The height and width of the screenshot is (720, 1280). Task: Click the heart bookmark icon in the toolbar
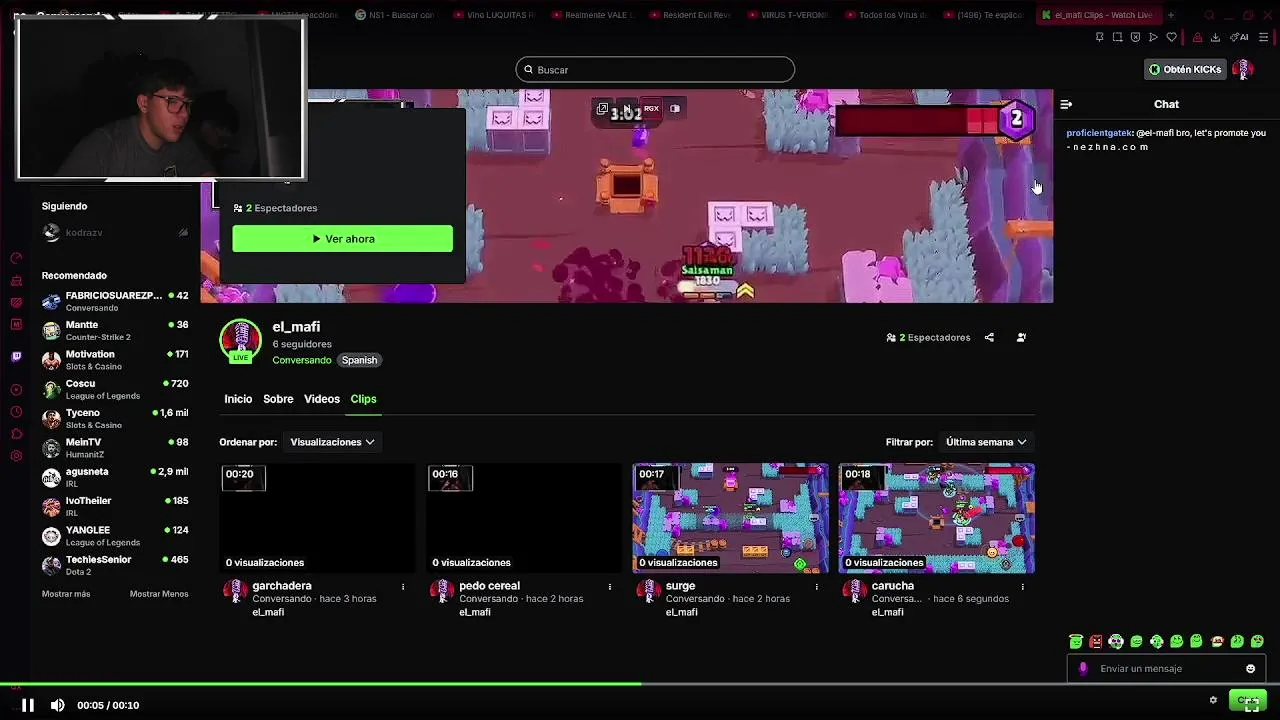(1171, 37)
